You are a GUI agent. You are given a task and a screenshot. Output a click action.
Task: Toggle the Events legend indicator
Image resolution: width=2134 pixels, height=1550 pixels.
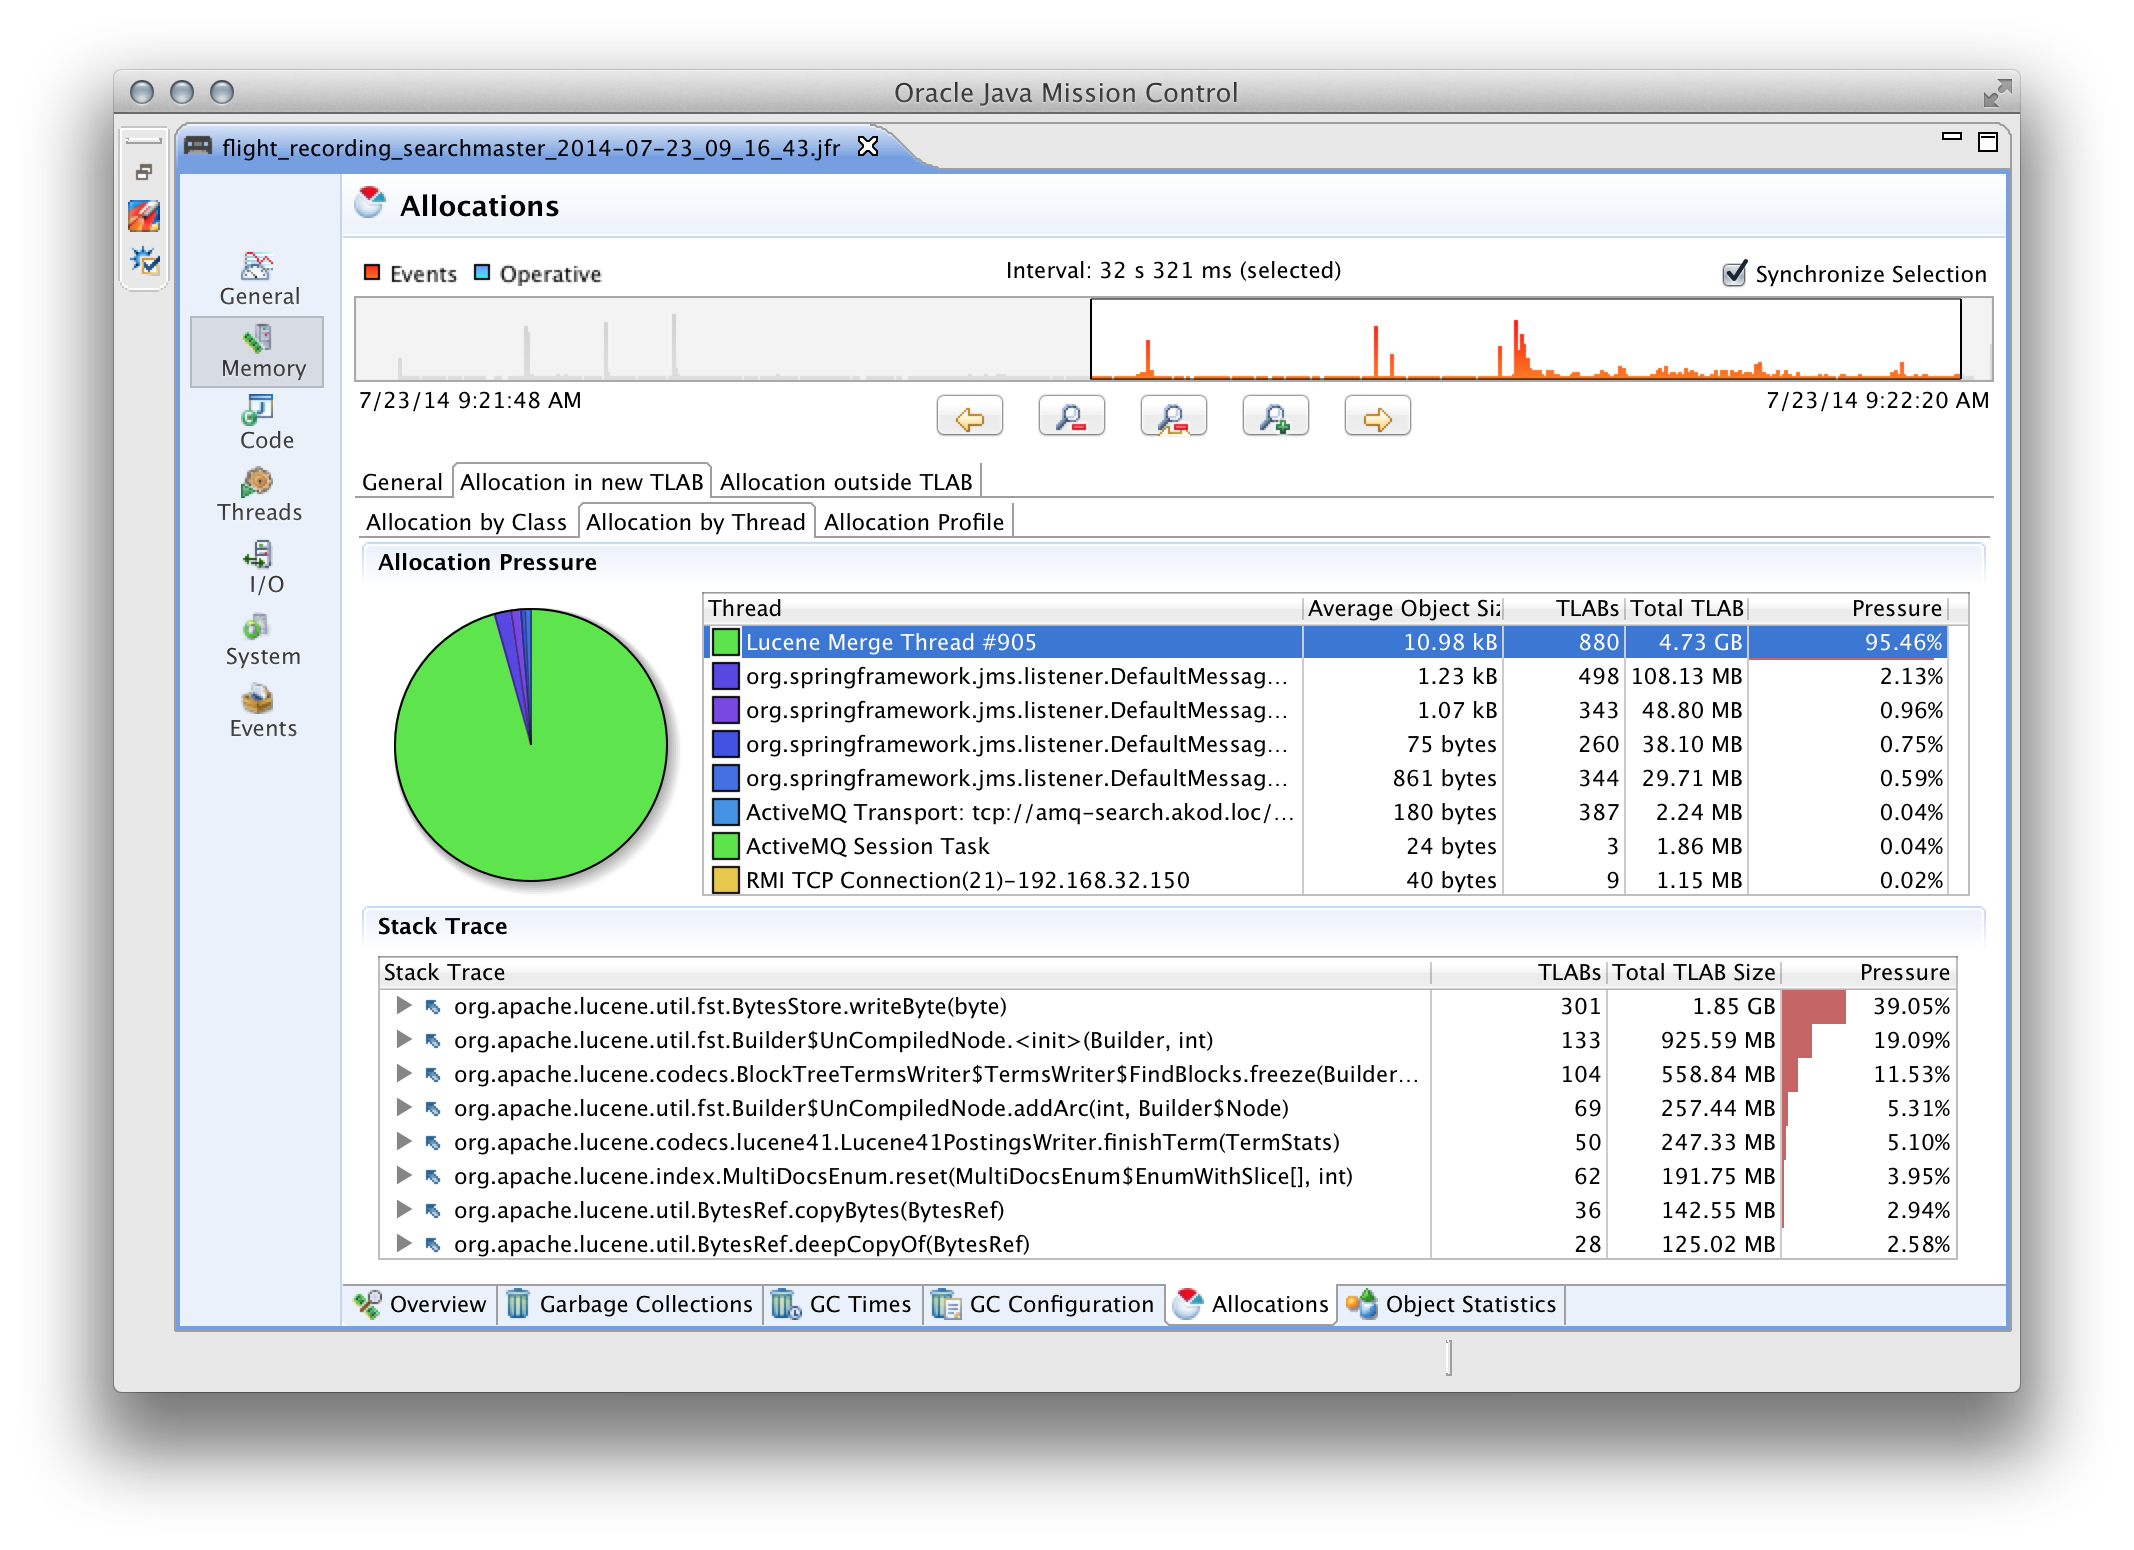point(372,272)
